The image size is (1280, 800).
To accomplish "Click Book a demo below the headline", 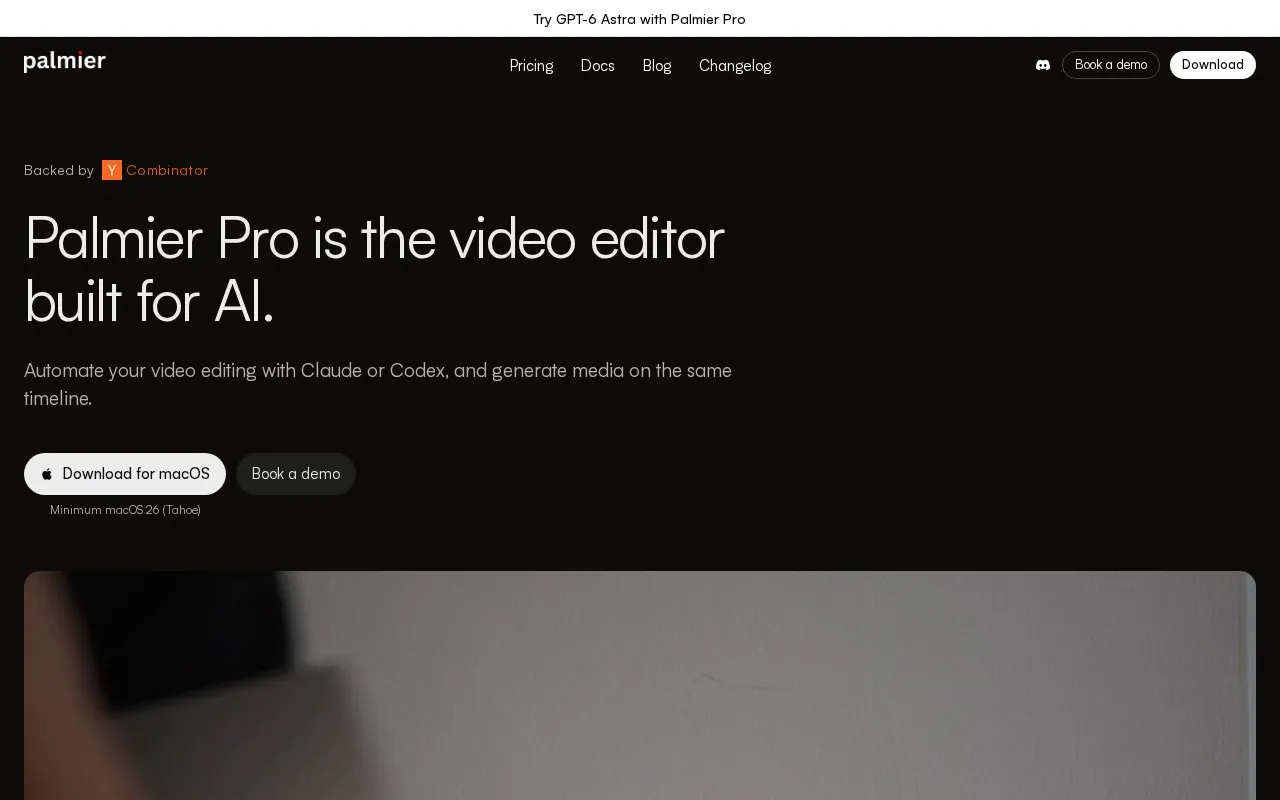I will click(x=296, y=474).
